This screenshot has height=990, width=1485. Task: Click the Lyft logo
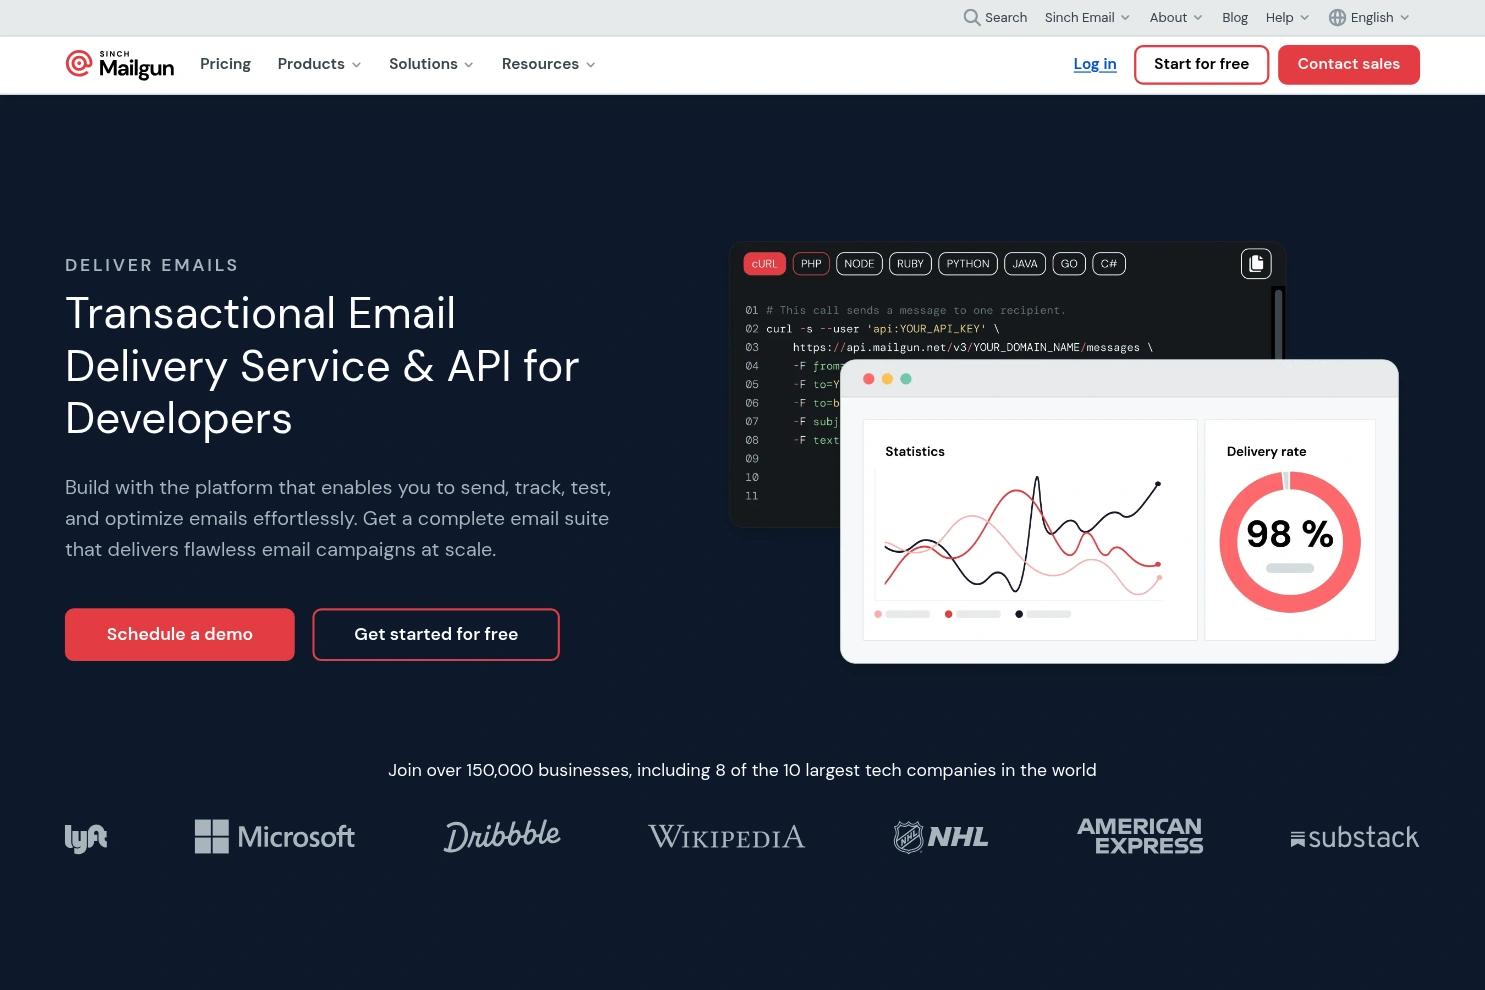point(86,838)
